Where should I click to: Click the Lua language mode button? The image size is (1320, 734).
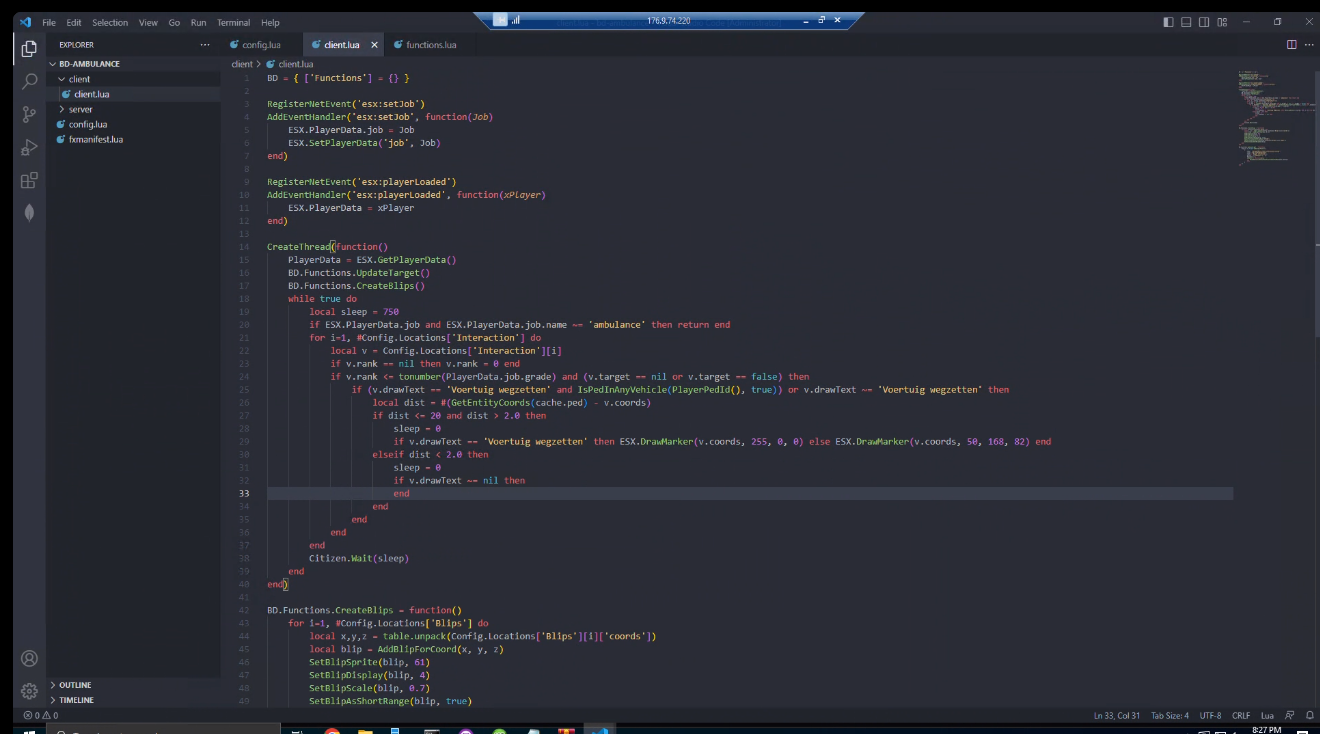click(1267, 715)
